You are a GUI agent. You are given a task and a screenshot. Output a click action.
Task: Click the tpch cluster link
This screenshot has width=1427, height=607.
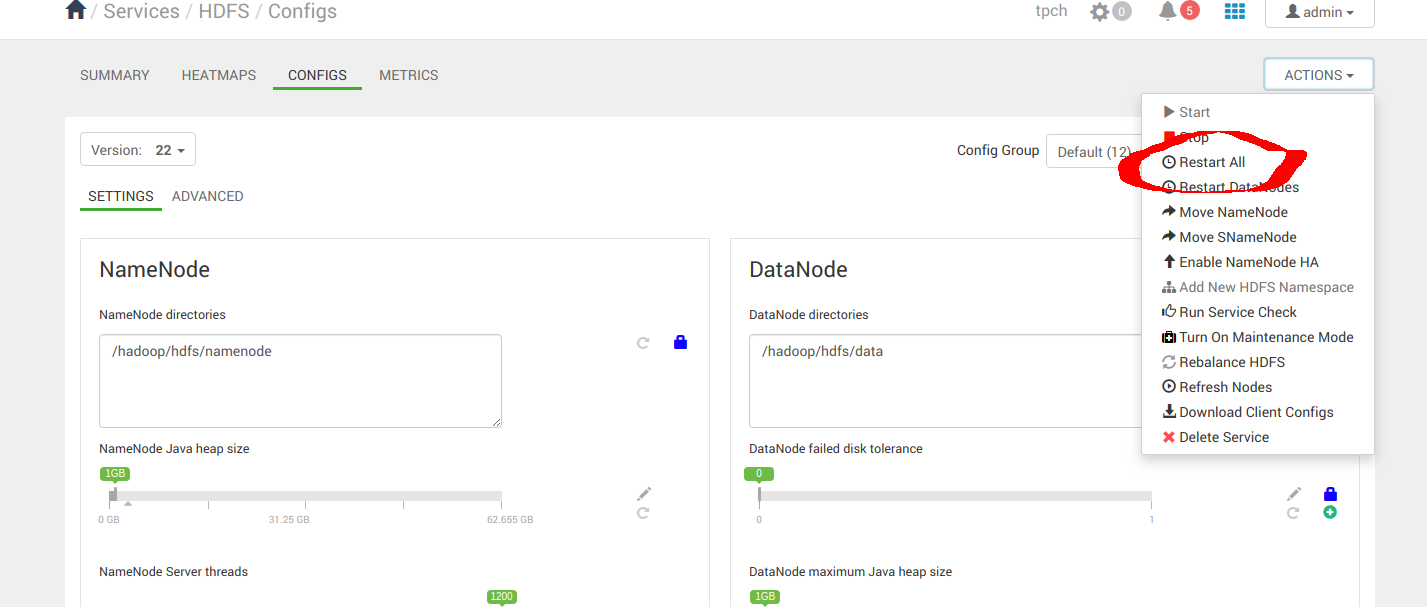(x=1051, y=11)
